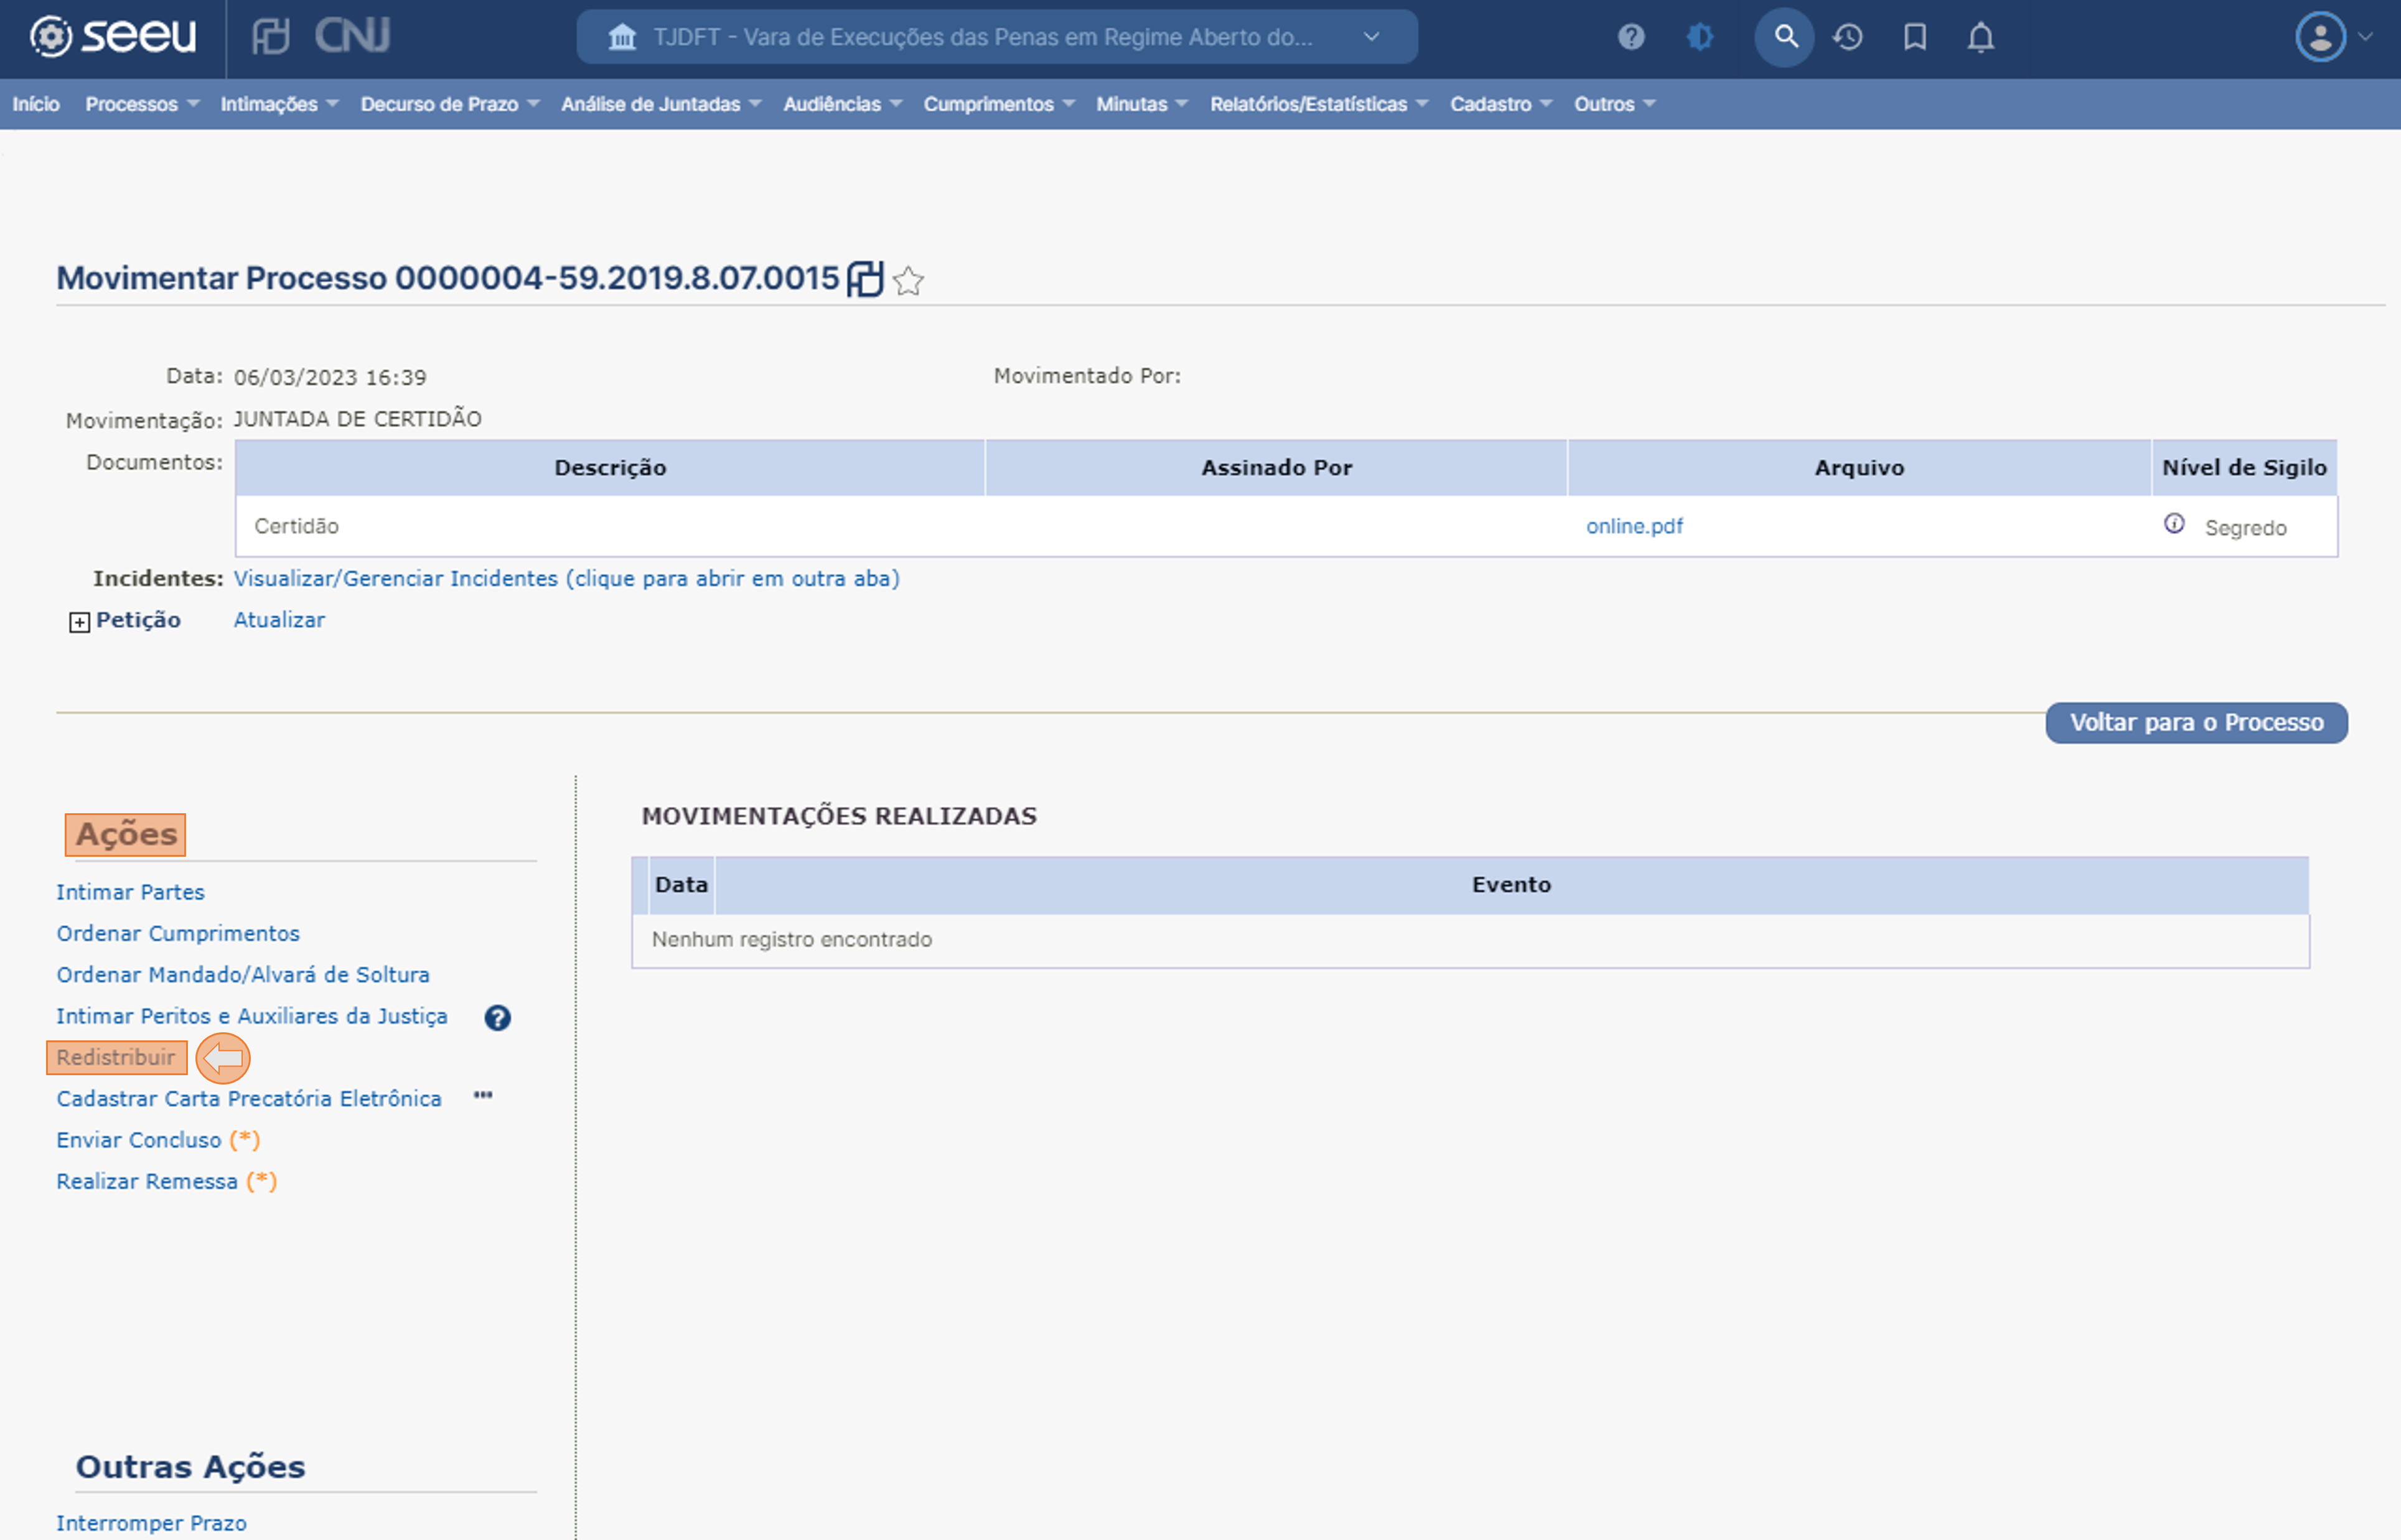This screenshot has width=2401, height=1540.
Task: Click the date '06/03/2023 16:39'
Action: point(330,378)
